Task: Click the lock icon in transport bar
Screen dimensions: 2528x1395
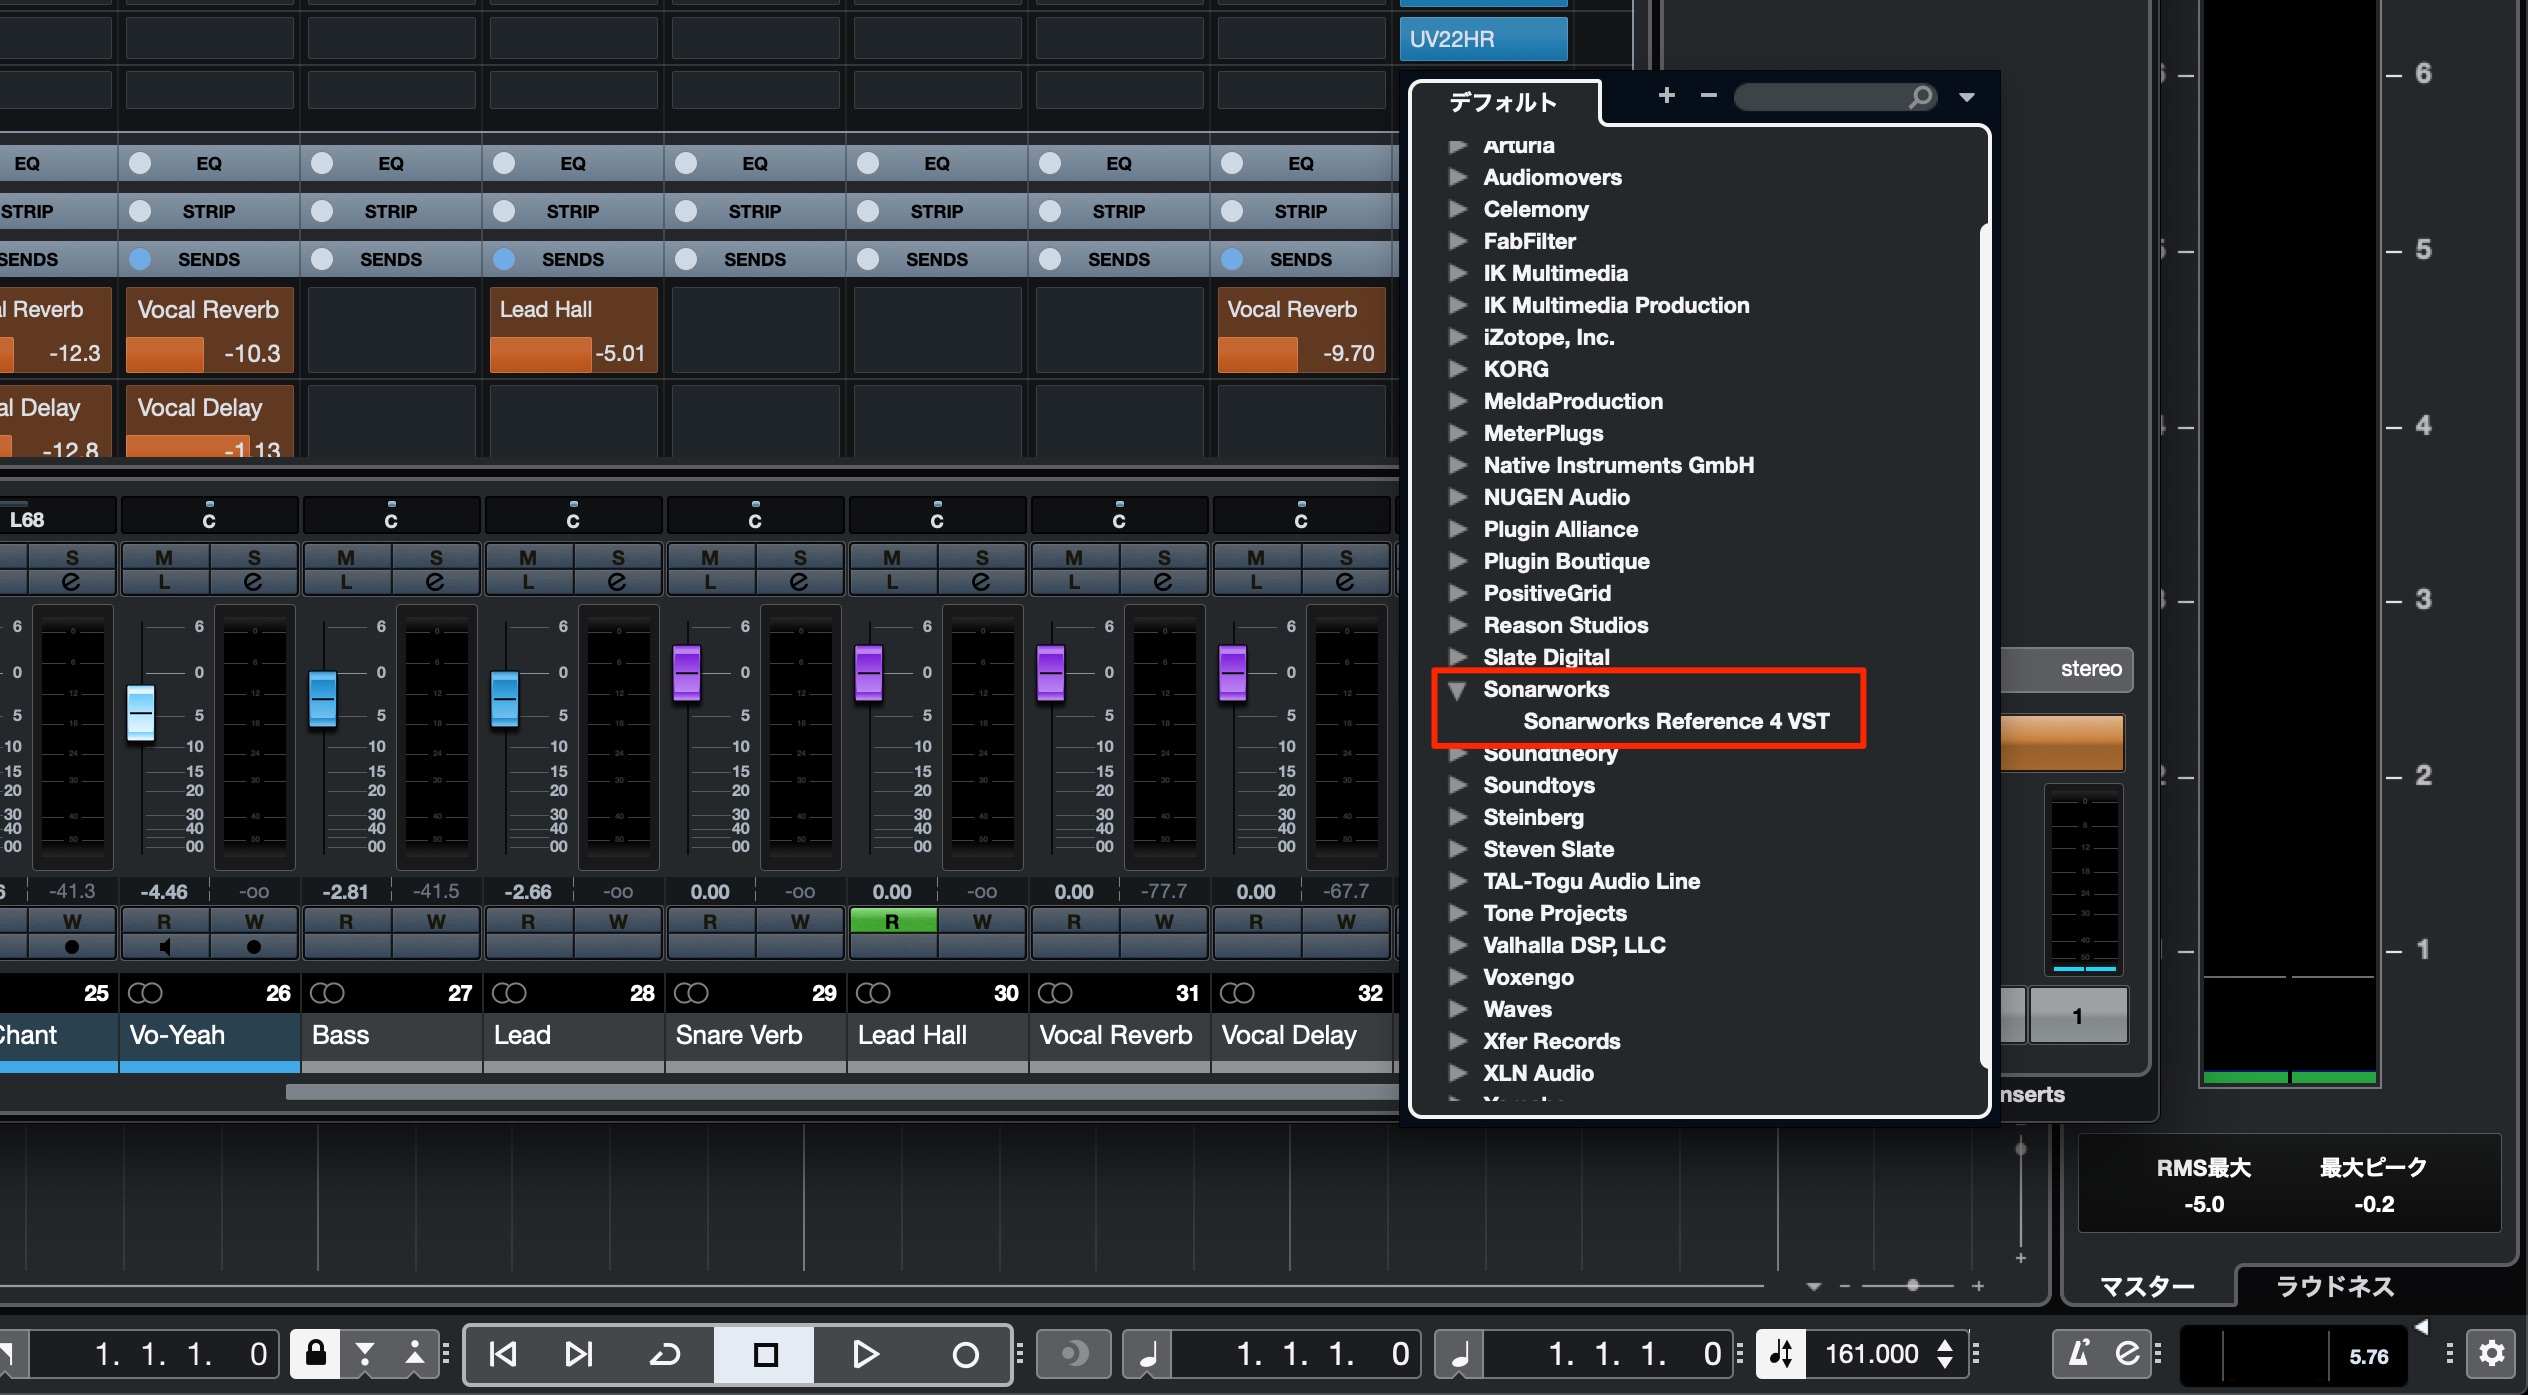Action: (x=316, y=1354)
